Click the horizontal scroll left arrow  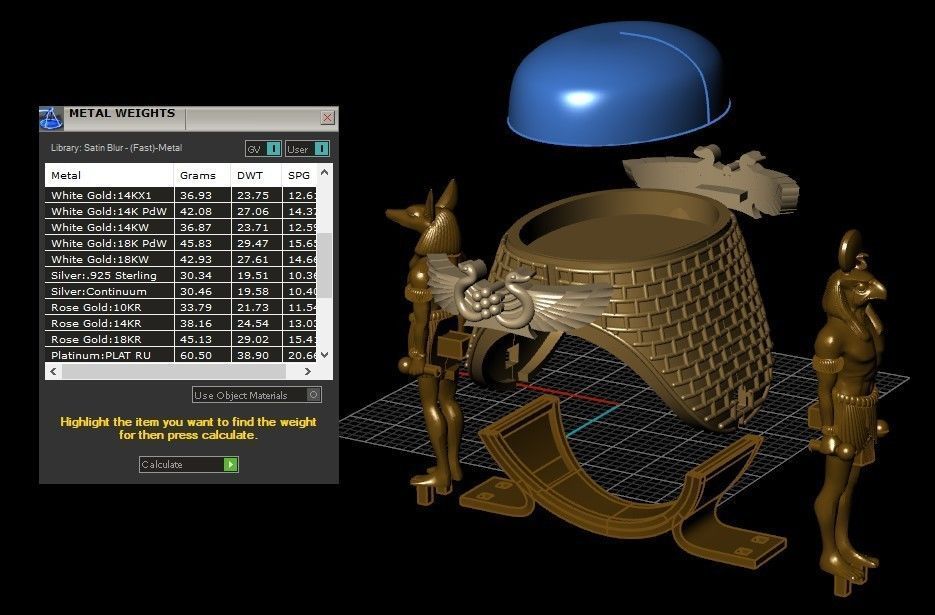coord(53,371)
